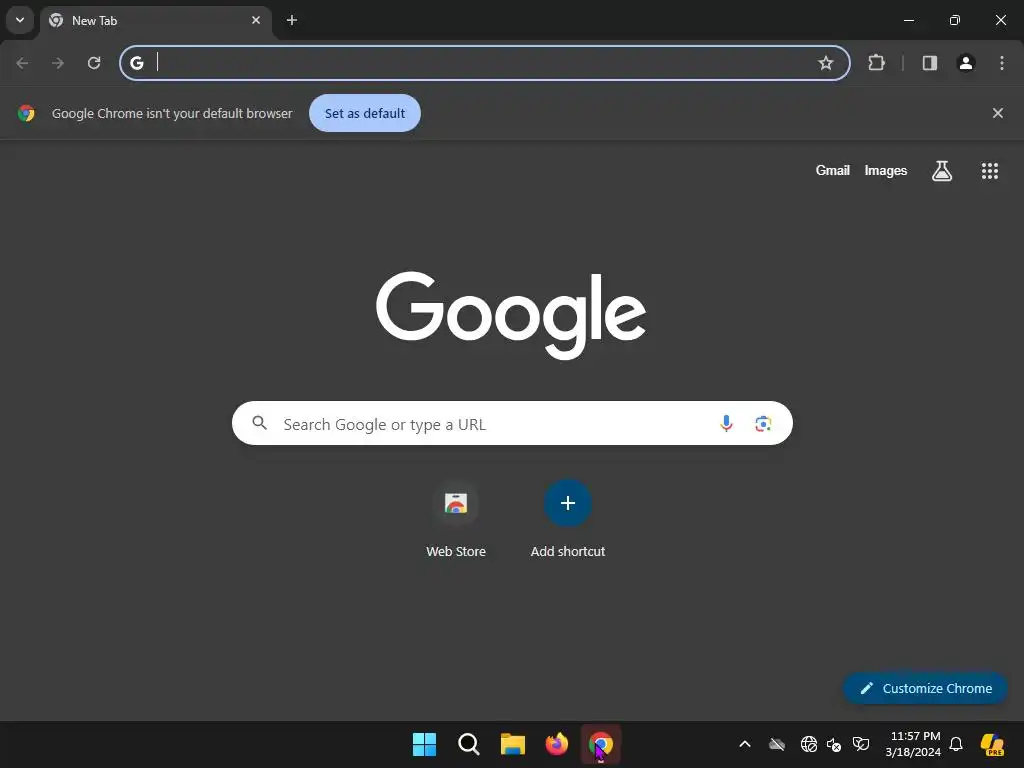Click the muted volume tray icon
The width and height of the screenshot is (1024, 768).
tap(834, 744)
